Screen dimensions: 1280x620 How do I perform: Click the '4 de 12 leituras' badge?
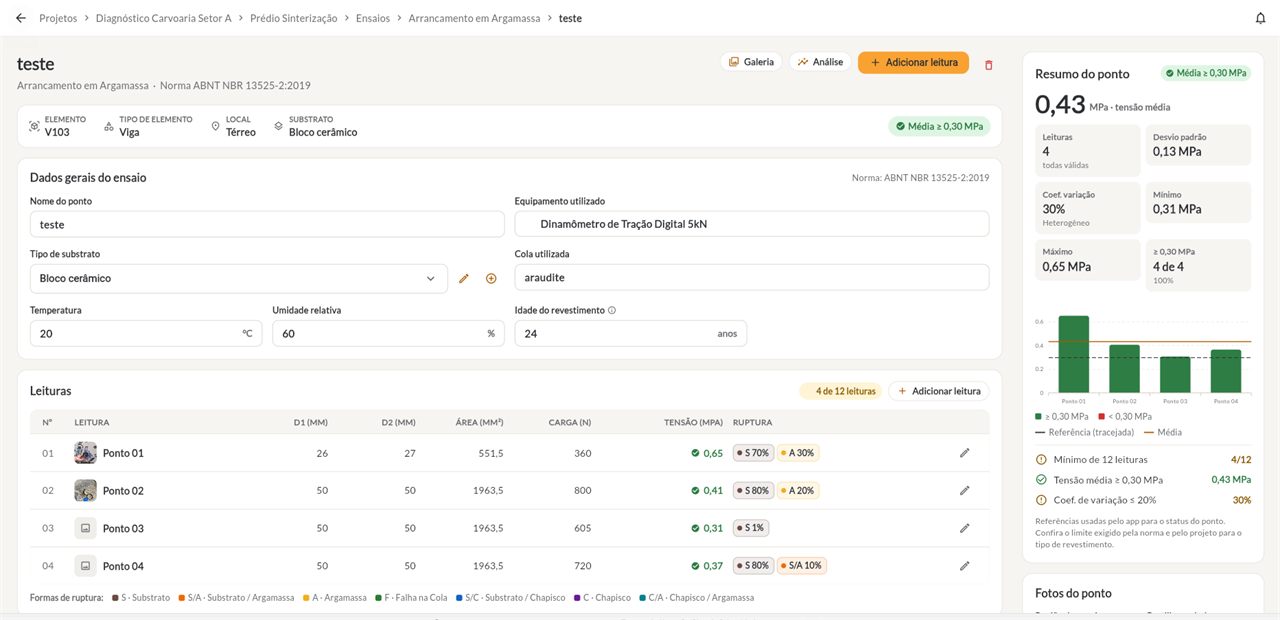[839, 391]
